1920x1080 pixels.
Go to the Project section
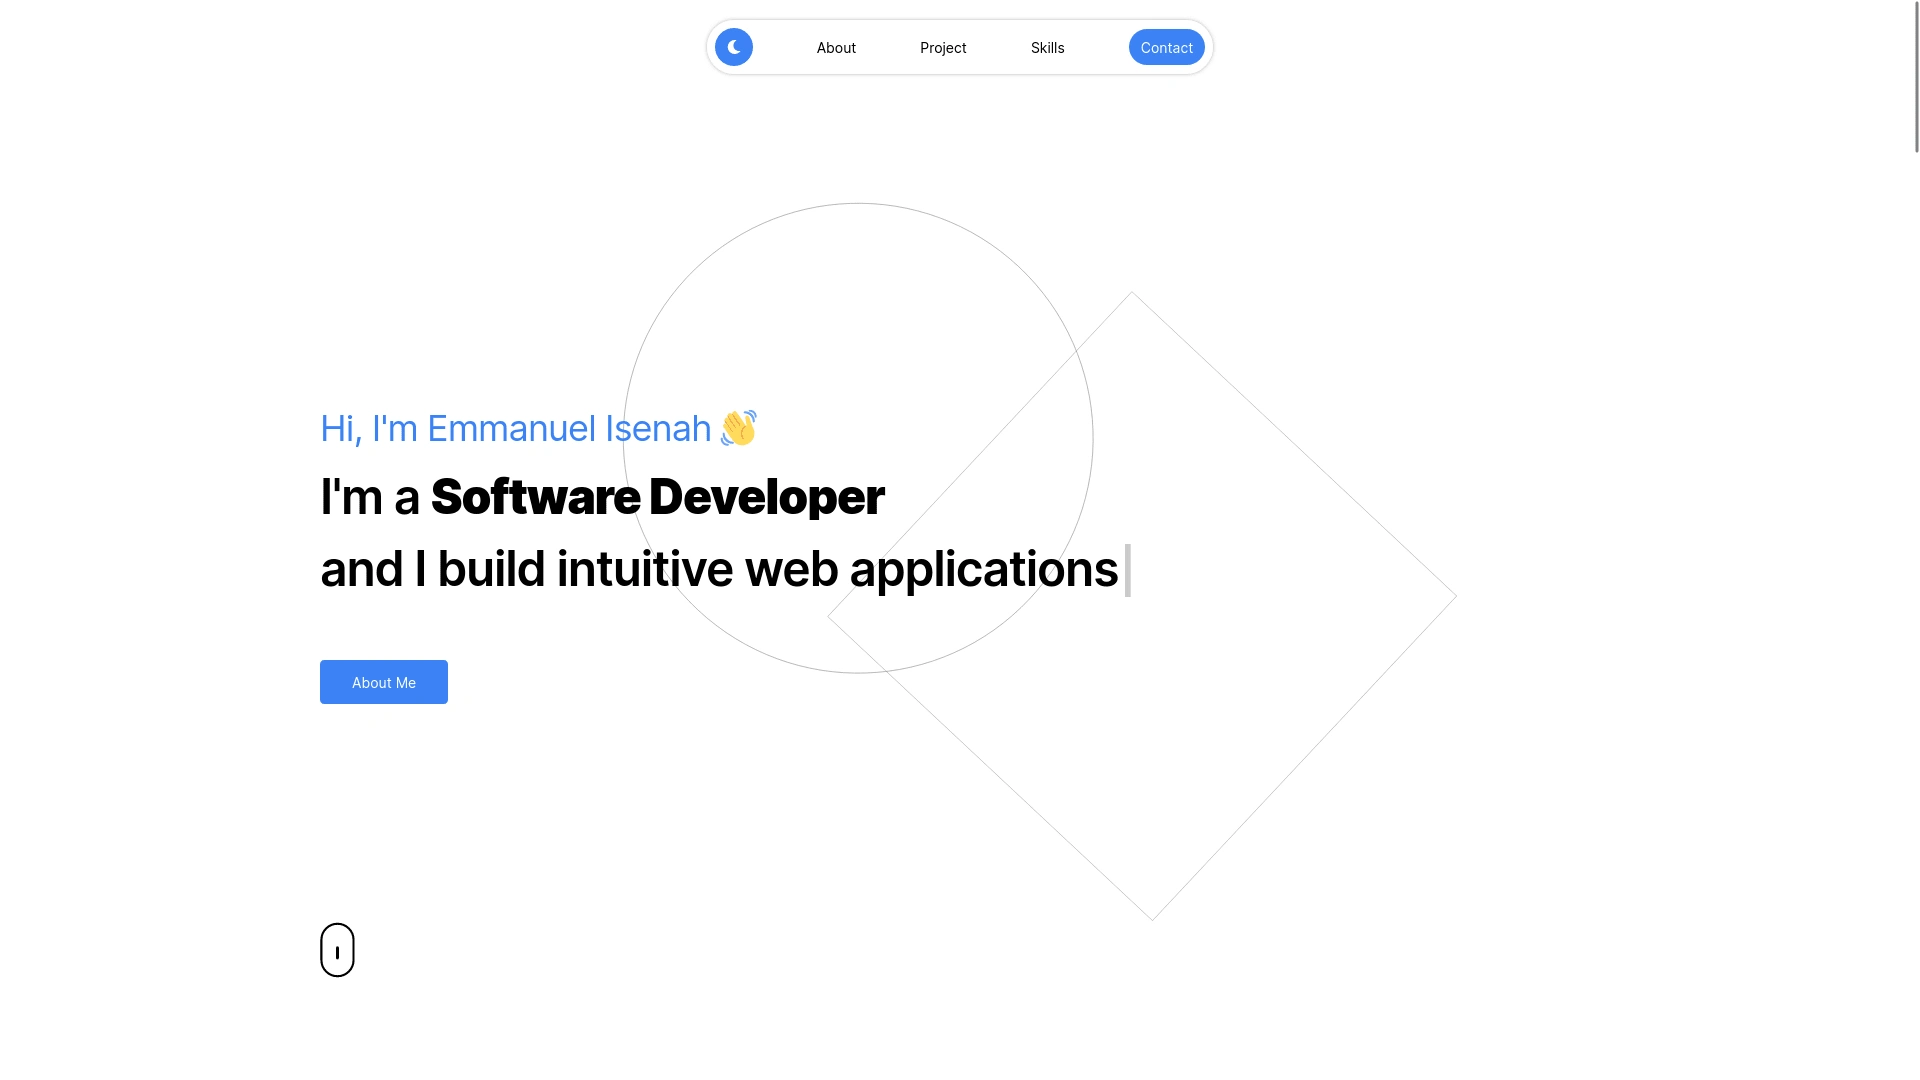click(x=942, y=48)
